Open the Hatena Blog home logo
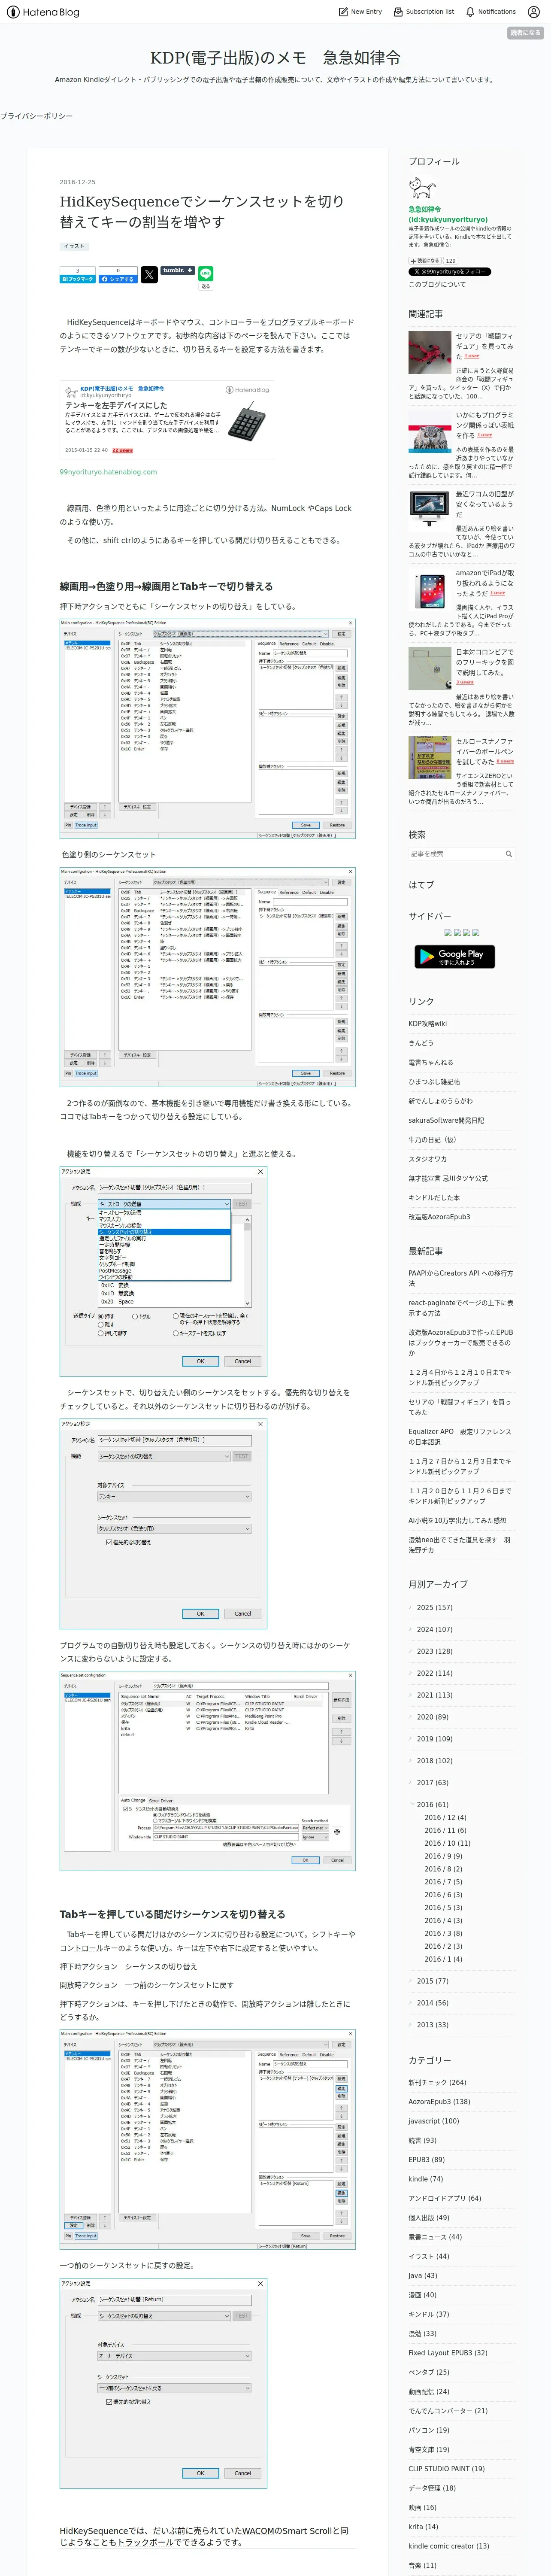This screenshot has height=2576, width=551. click(43, 12)
